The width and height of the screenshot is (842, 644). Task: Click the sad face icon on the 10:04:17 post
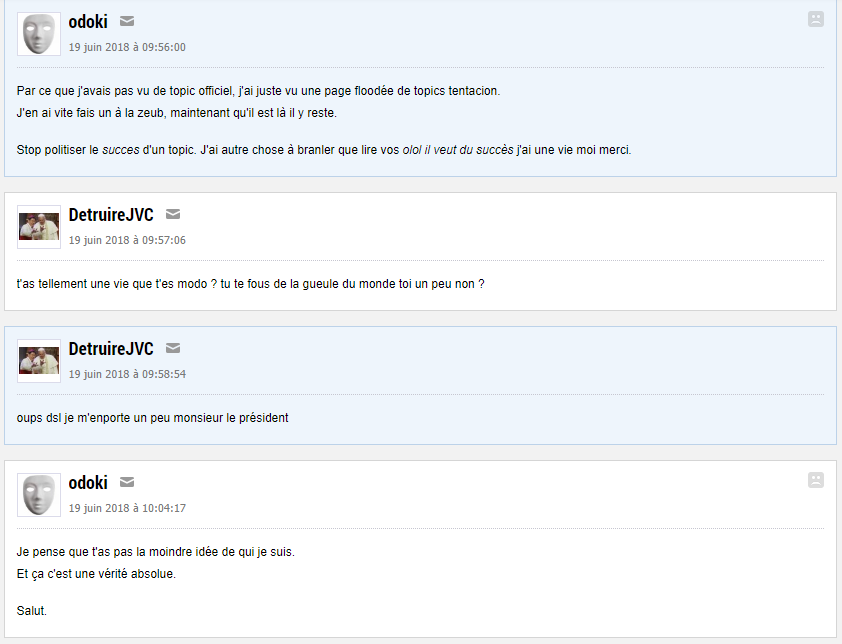(816, 480)
